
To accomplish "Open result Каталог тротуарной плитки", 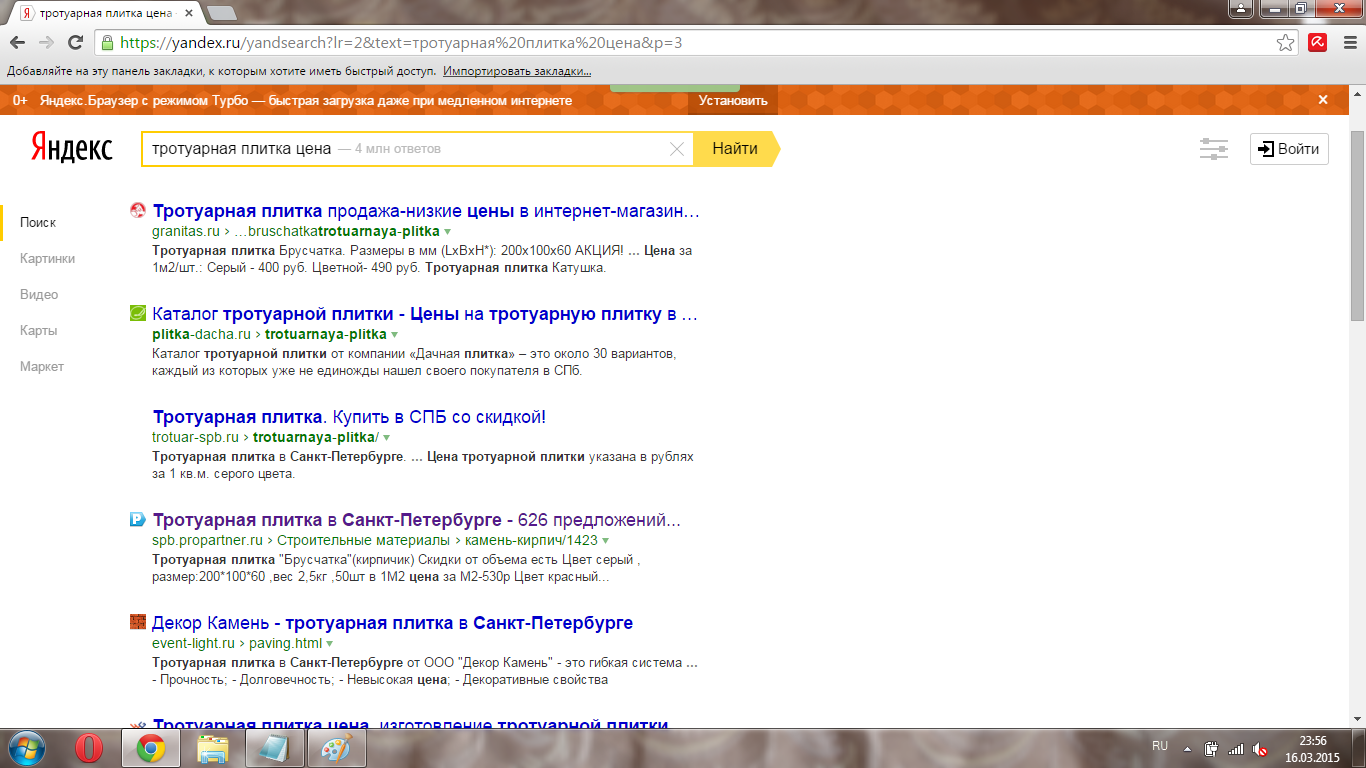I will [x=425, y=314].
